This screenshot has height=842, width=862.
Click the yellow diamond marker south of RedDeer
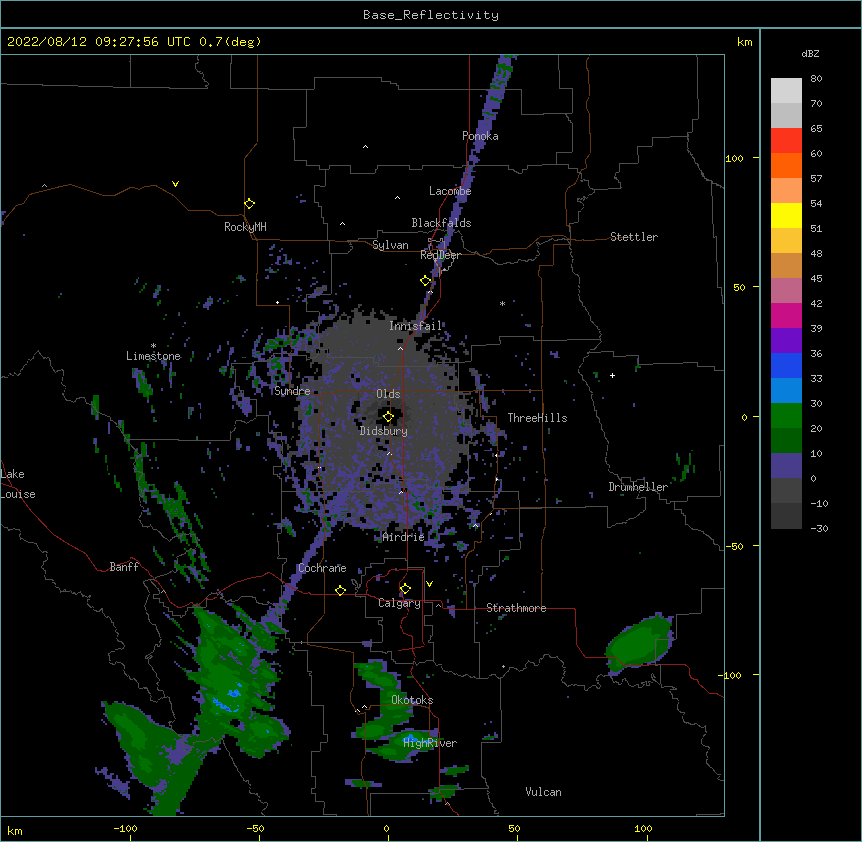point(425,281)
